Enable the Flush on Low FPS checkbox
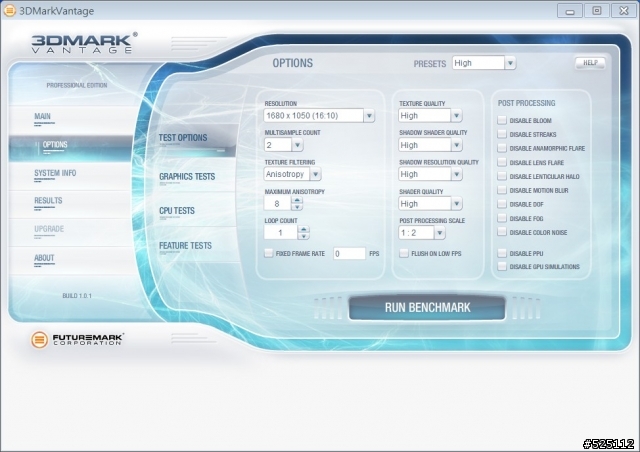The width and height of the screenshot is (640, 452). point(404,254)
